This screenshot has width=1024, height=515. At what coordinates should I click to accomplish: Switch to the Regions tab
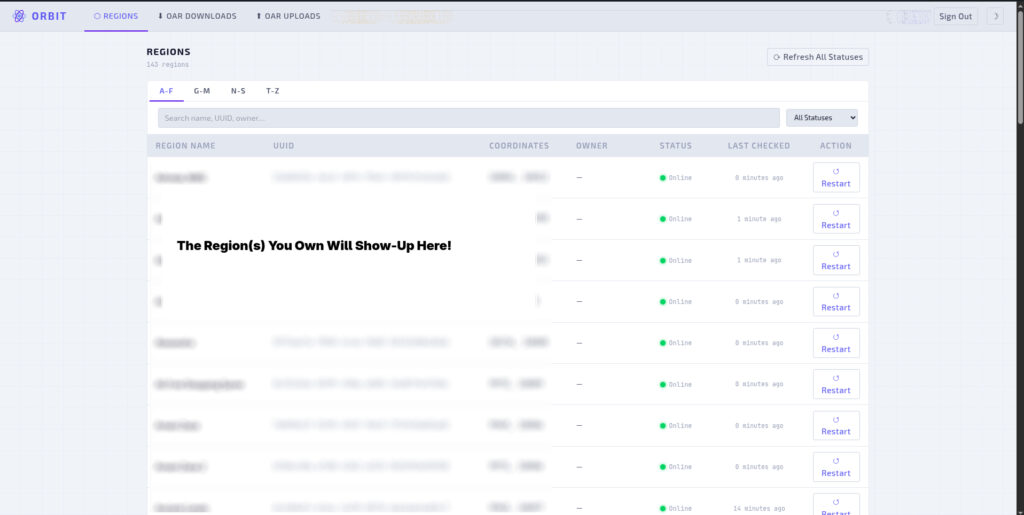[116, 16]
